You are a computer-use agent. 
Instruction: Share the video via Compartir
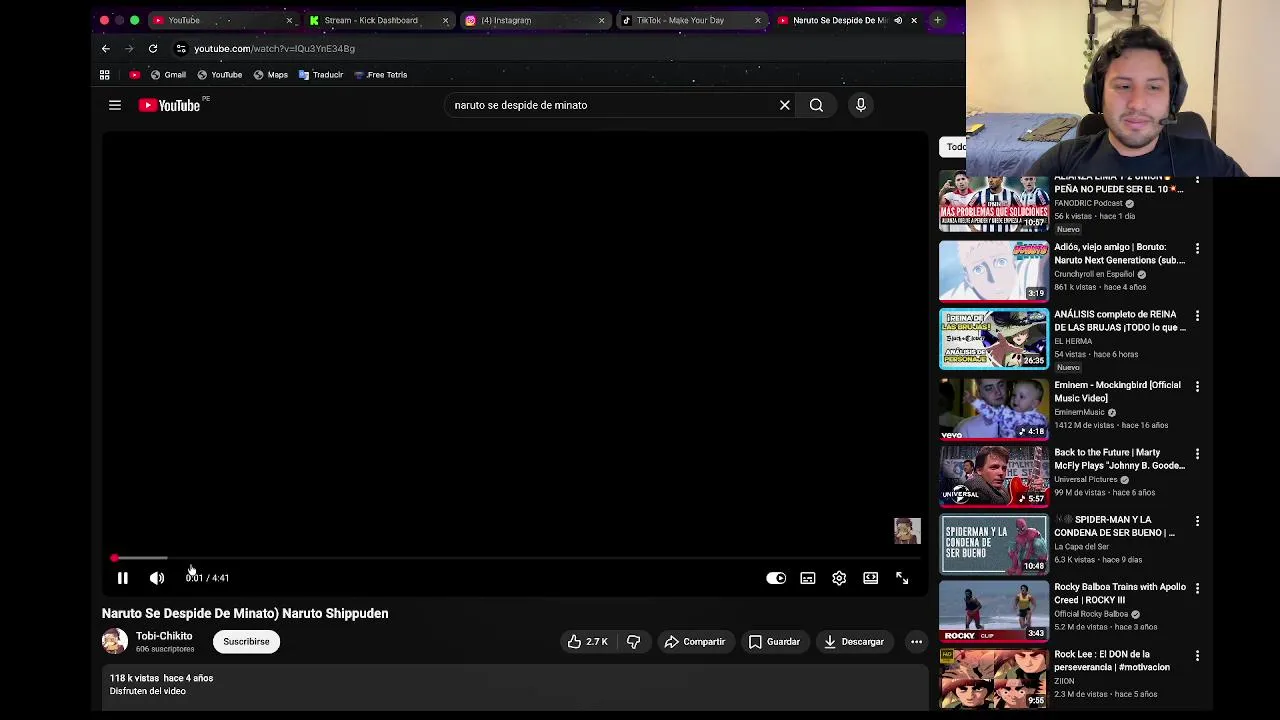coord(695,642)
